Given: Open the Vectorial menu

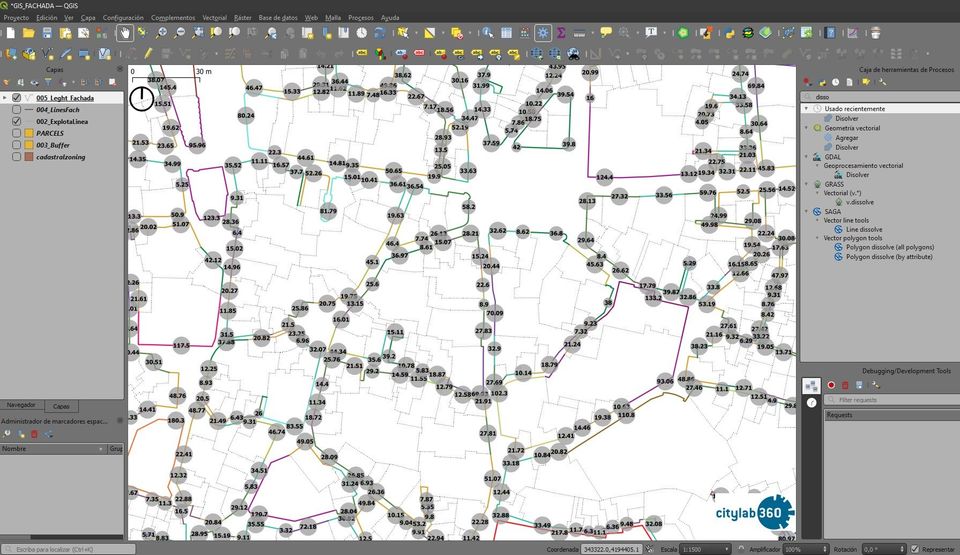Looking at the screenshot, I should (214, 18).
